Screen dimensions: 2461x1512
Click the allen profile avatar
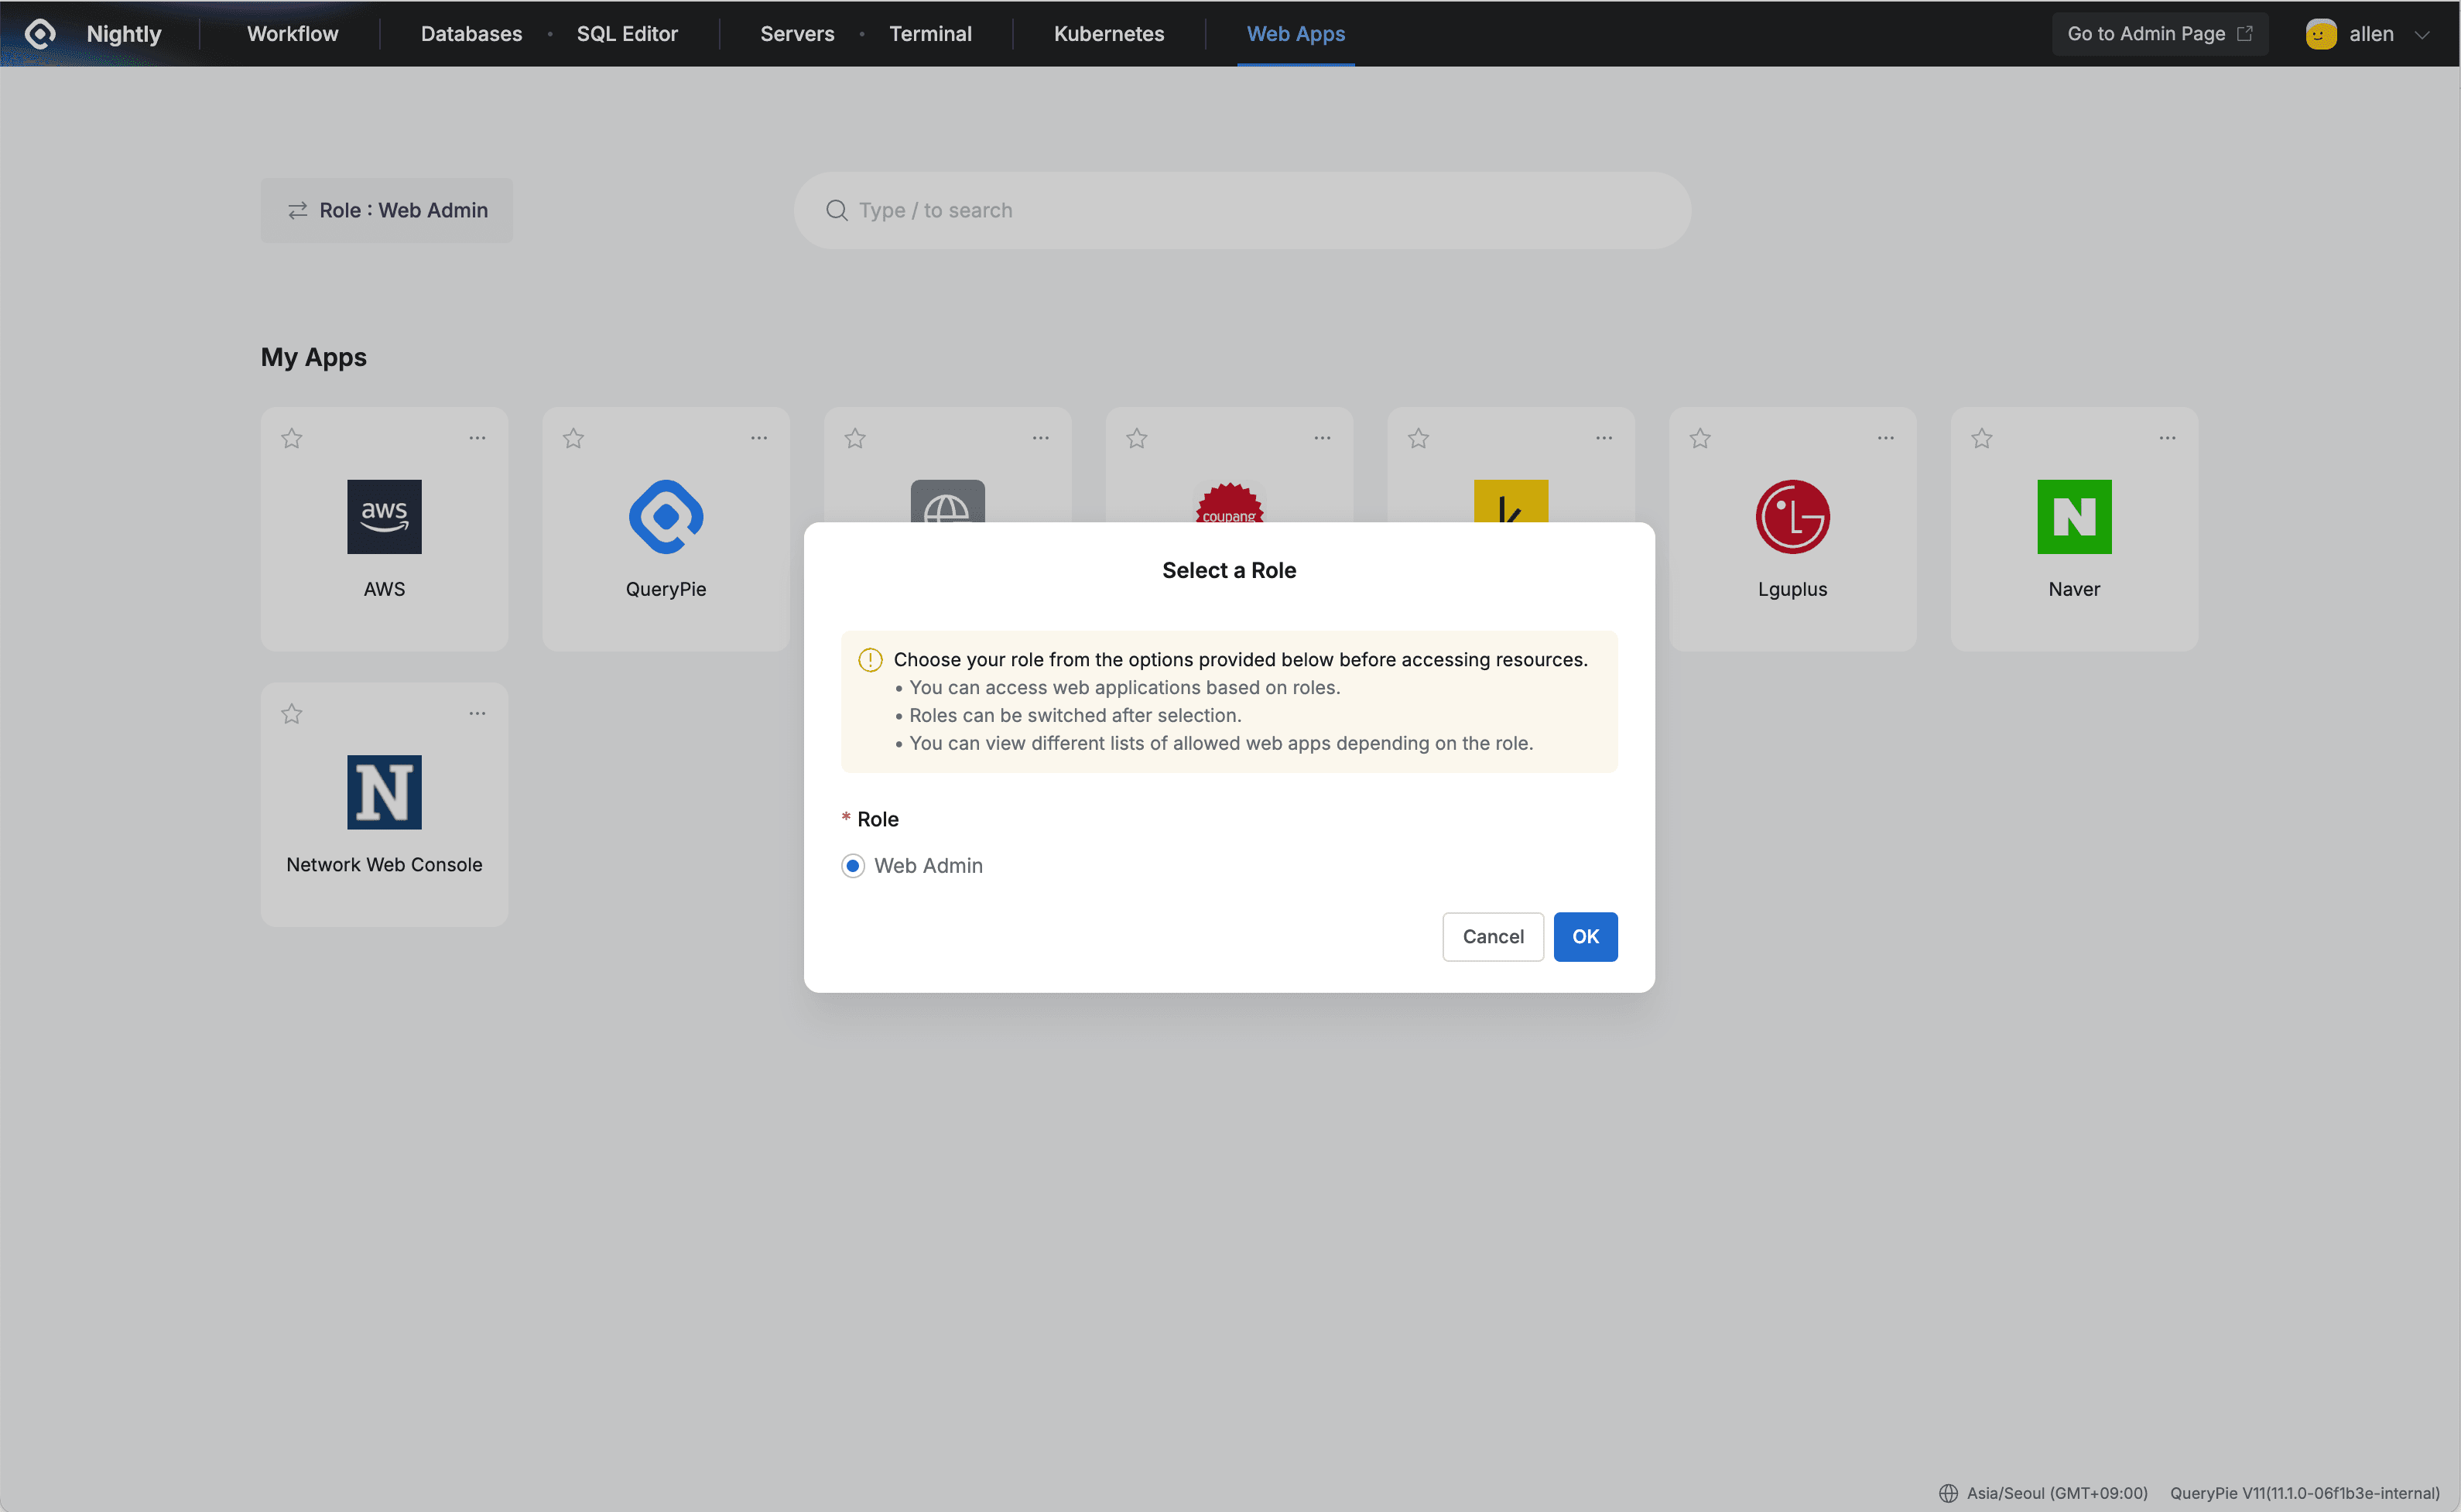click(x=2320, y=33)
